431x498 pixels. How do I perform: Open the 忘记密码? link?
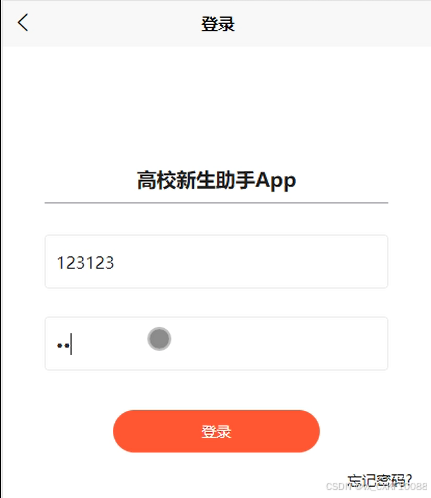[380, 481]
